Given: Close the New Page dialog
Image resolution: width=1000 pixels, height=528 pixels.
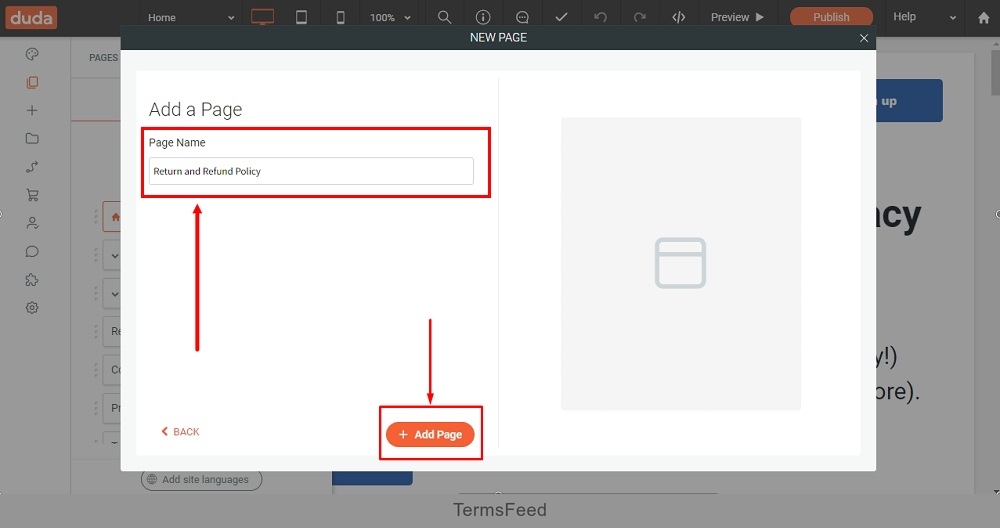Looking at the screenshot, I should pos(864,38).
